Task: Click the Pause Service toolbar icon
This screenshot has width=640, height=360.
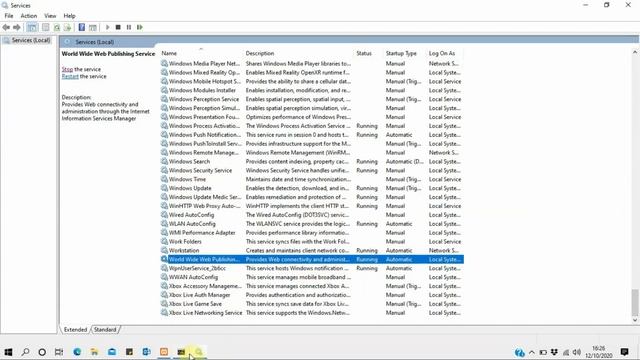Action: coord(129,27)
